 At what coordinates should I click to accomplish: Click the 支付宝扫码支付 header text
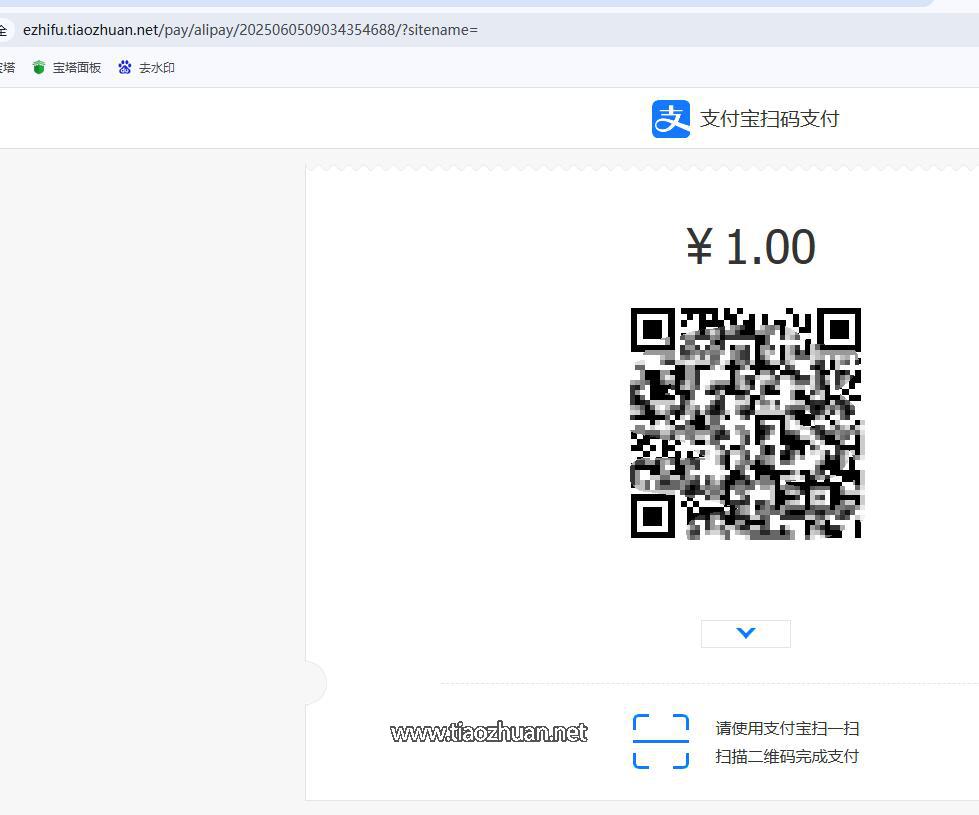(769, 119)
